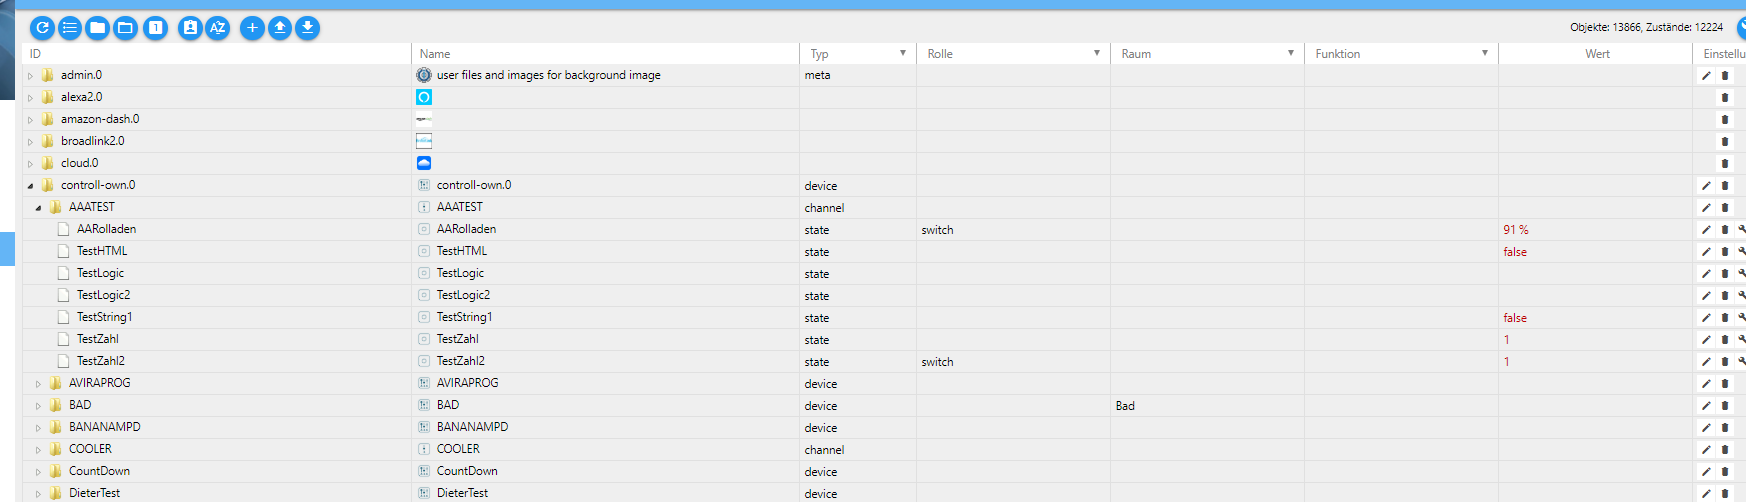Expand the BAD device node

(x=38, y=406)
